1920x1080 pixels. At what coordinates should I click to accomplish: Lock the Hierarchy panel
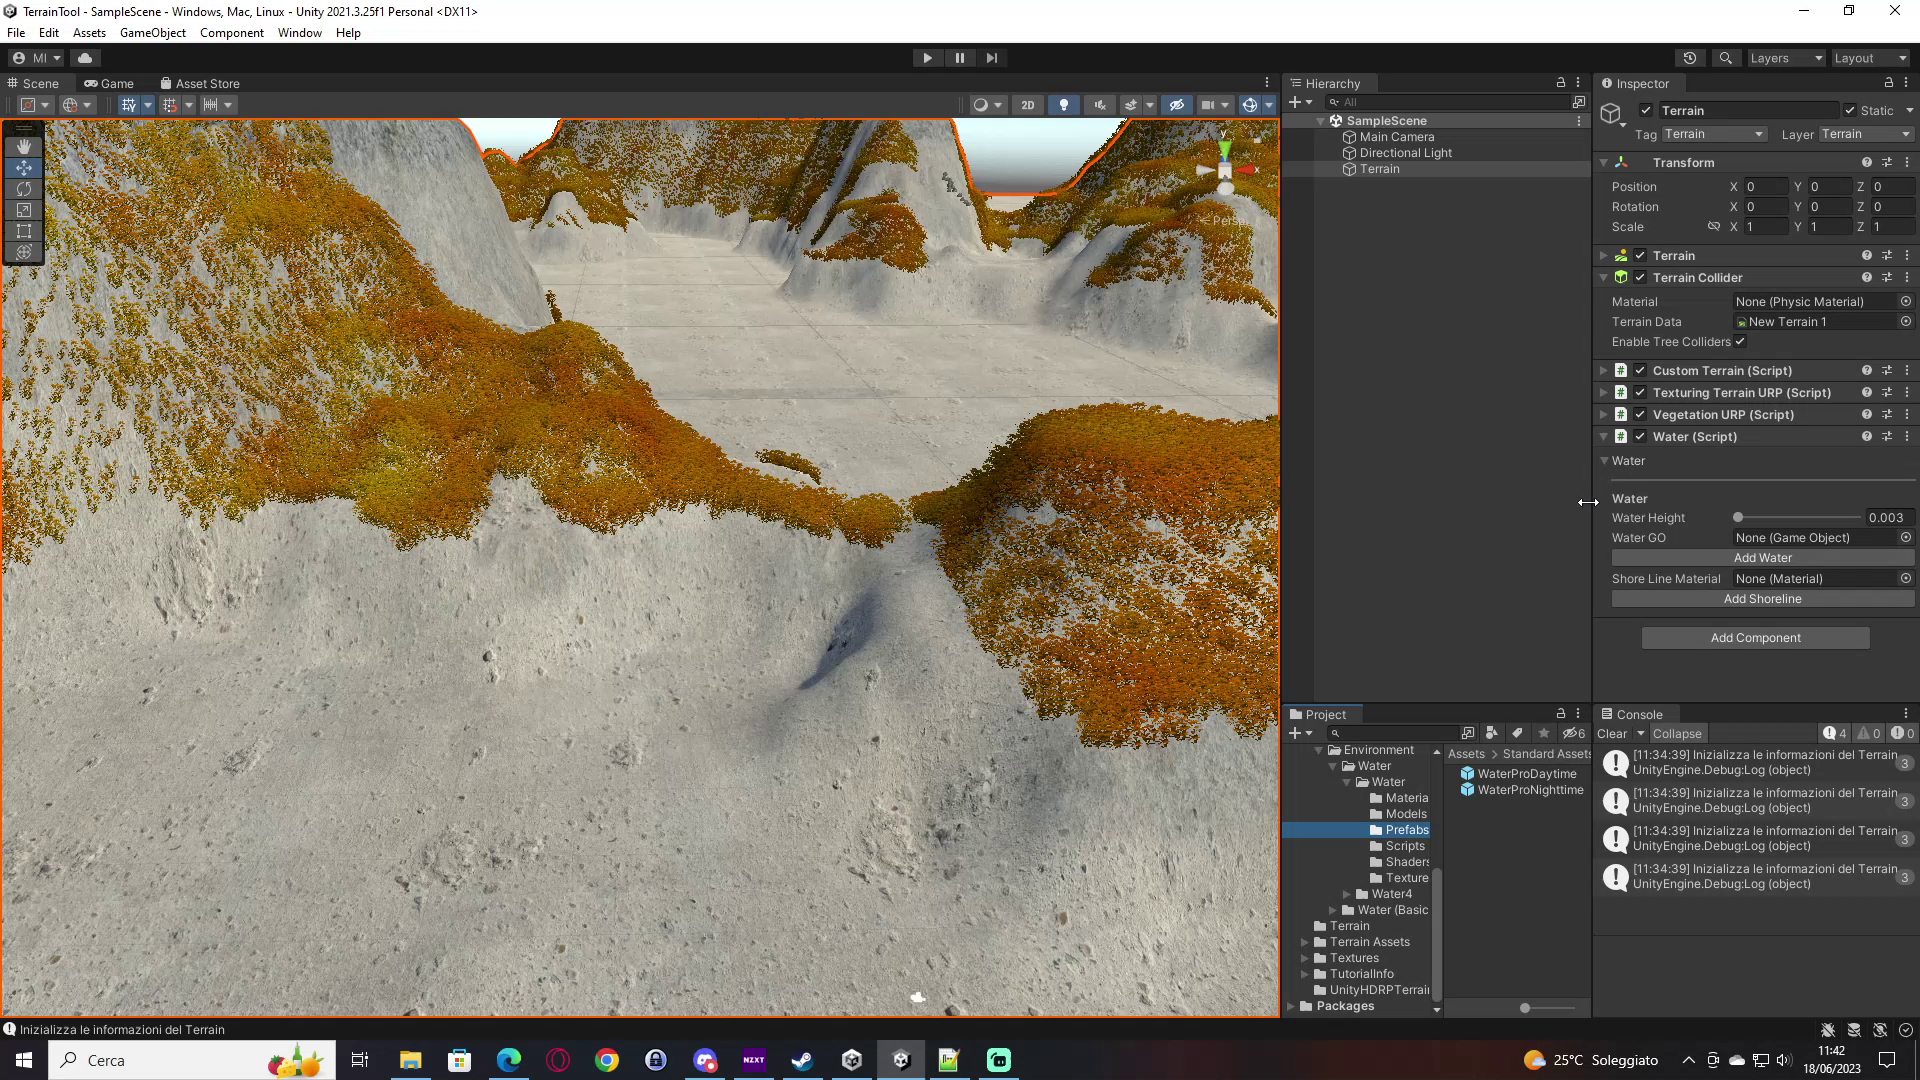pyautogui.click(x=1560, y=83)
